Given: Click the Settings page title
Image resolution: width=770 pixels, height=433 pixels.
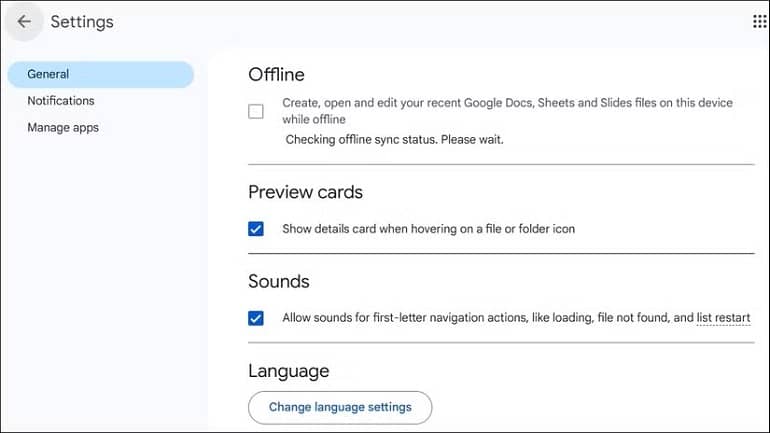Looking at the screenshot, I should tap(82, 22).
